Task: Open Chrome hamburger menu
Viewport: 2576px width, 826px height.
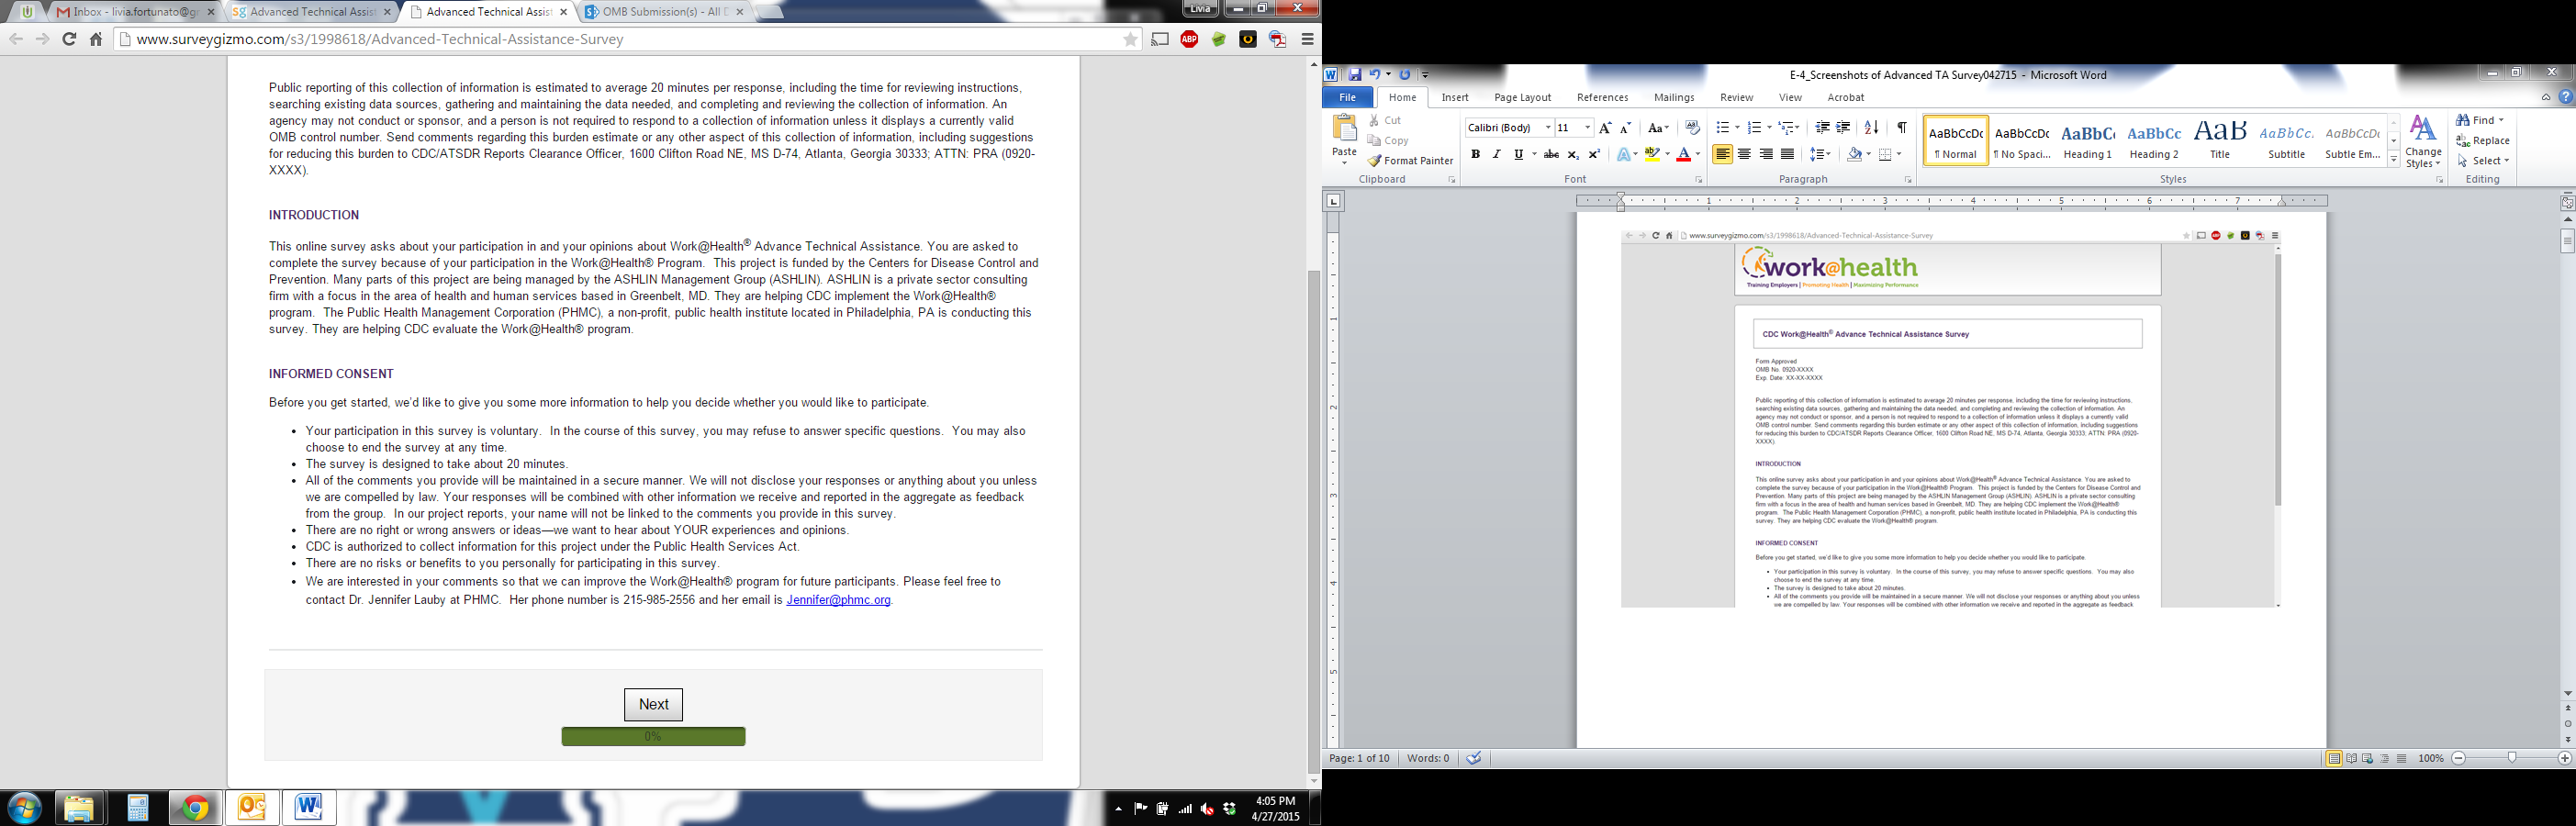Action: [1307, 39]
